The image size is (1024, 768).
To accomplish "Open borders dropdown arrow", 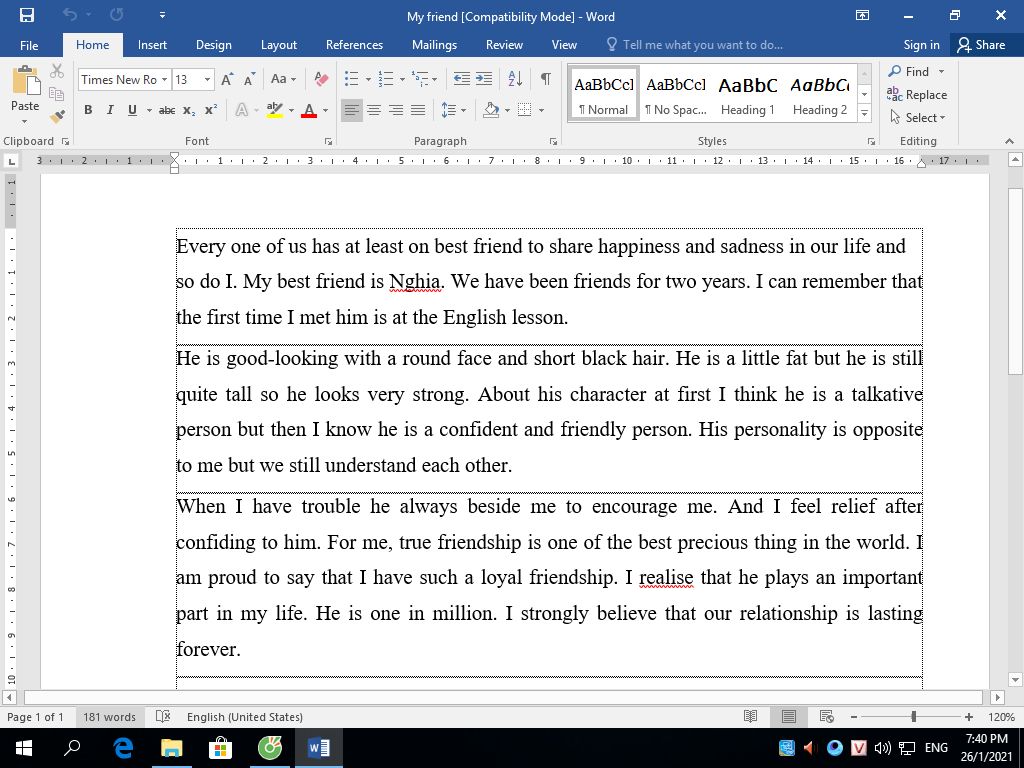I will [x=541, y=110].
